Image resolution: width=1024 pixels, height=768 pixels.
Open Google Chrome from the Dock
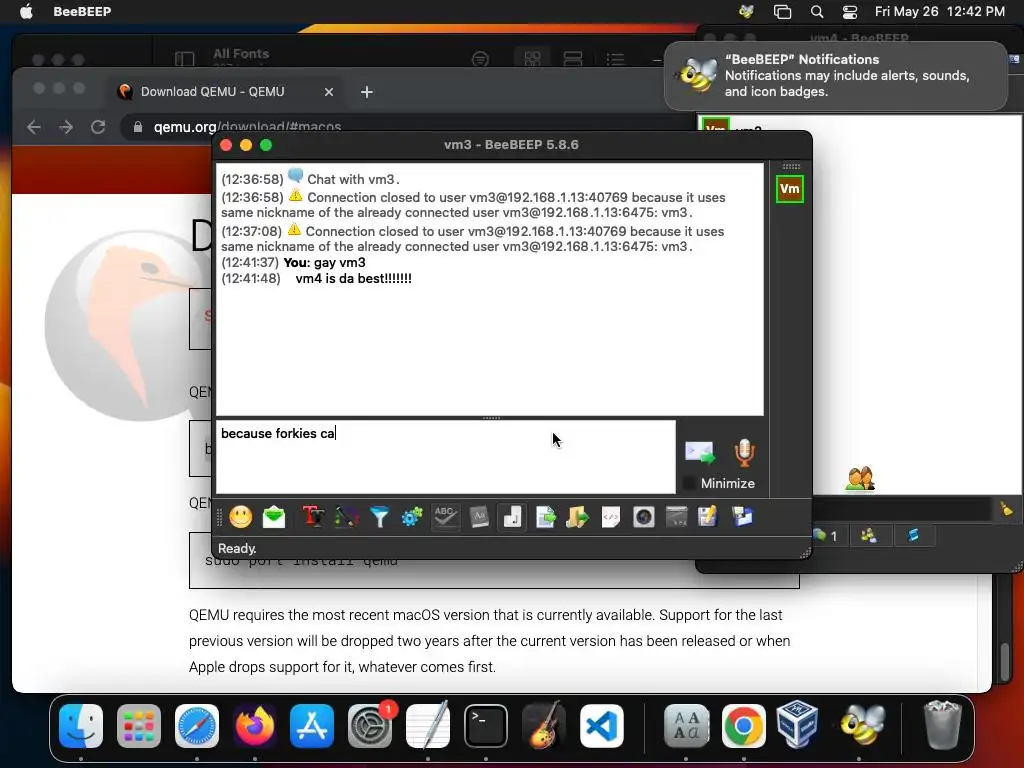click(x=743, y=726)
